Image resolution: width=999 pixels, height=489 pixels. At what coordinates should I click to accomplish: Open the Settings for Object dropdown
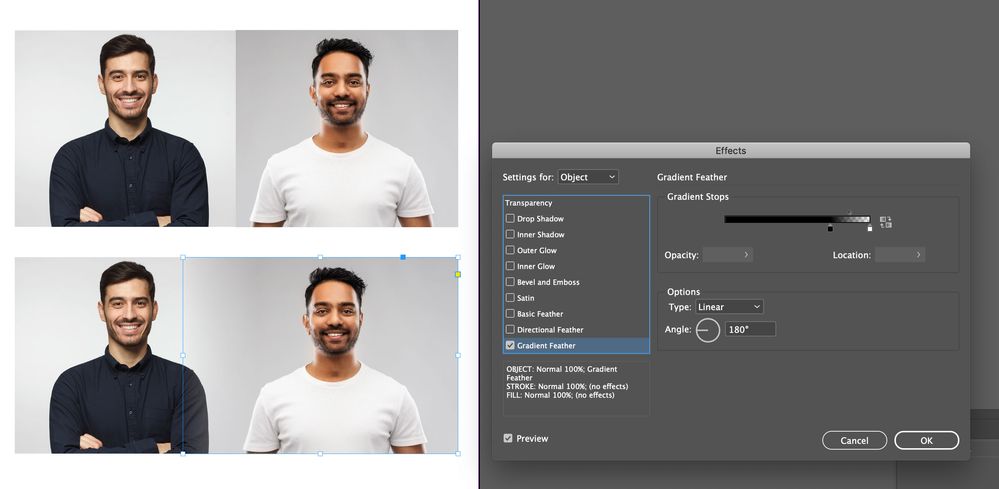point(588,177)
